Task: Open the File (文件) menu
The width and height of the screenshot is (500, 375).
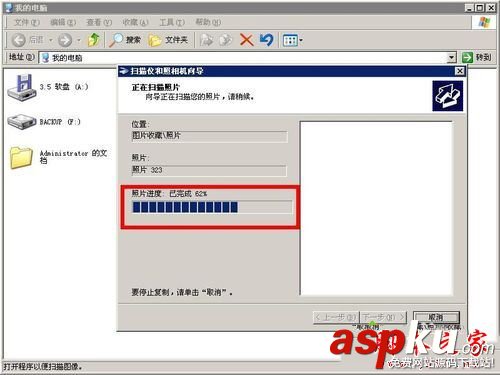Action: click(27, 22)
